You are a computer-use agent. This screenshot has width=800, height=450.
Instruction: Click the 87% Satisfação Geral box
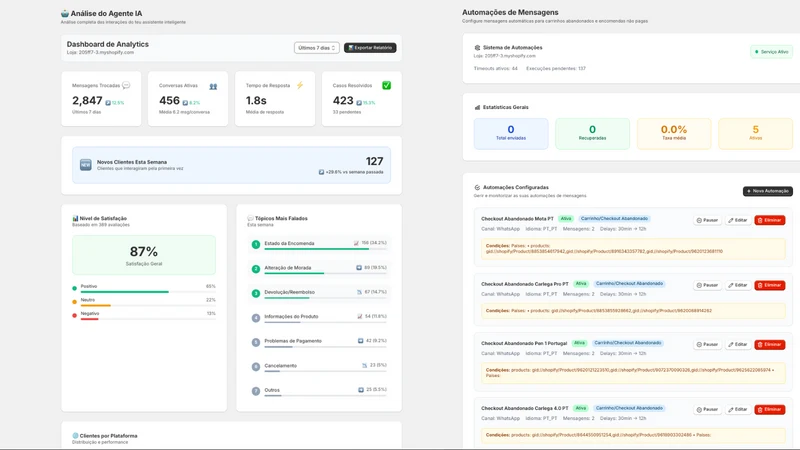pos(144,255)
